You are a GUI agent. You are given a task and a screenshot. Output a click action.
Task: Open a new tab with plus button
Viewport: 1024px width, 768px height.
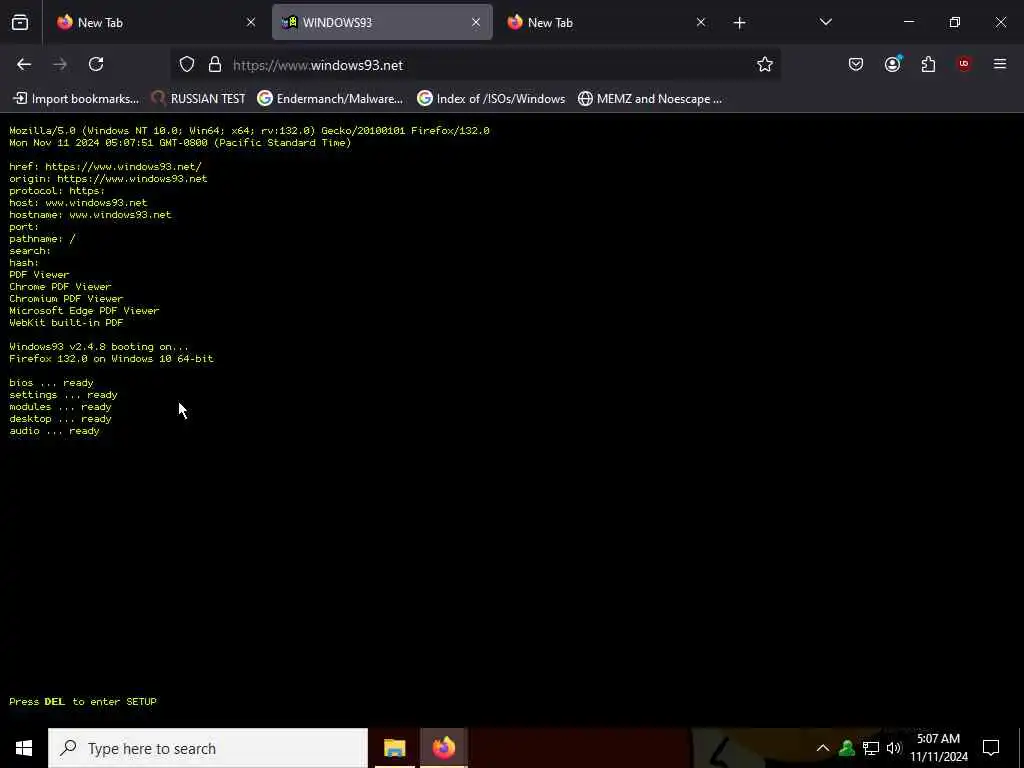point(739,23)
